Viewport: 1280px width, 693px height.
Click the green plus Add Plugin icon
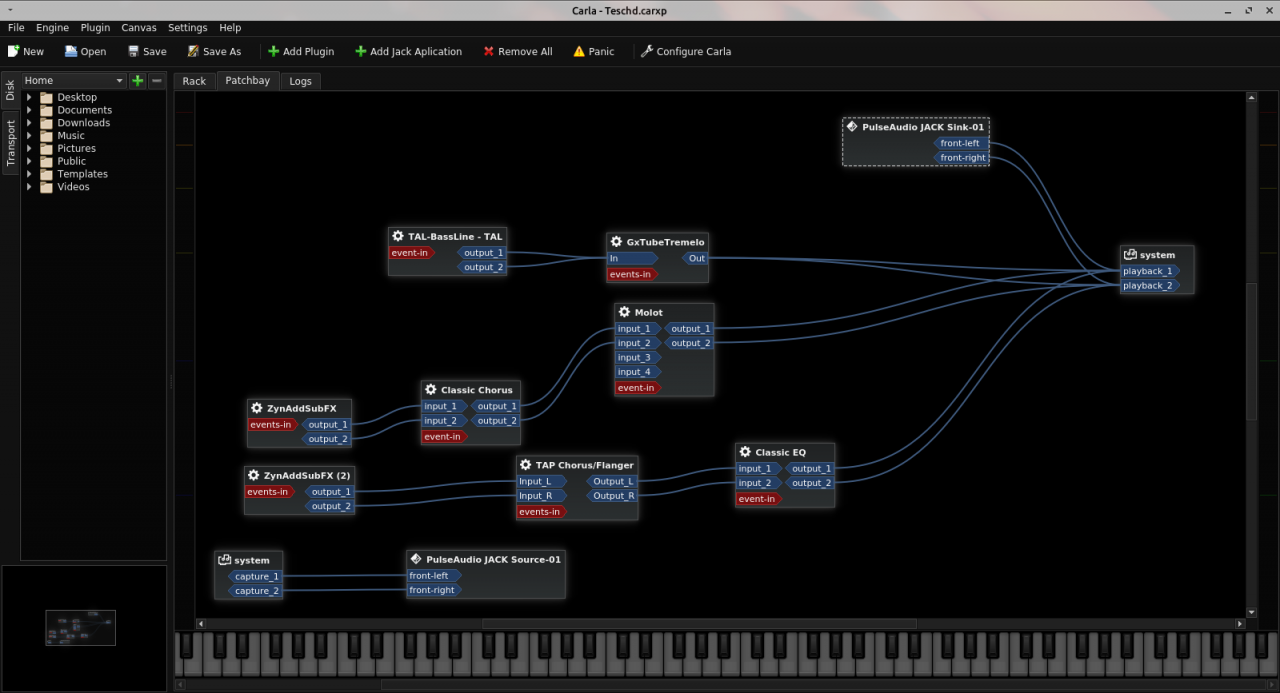pyautogui.click(x=273, y=51)
